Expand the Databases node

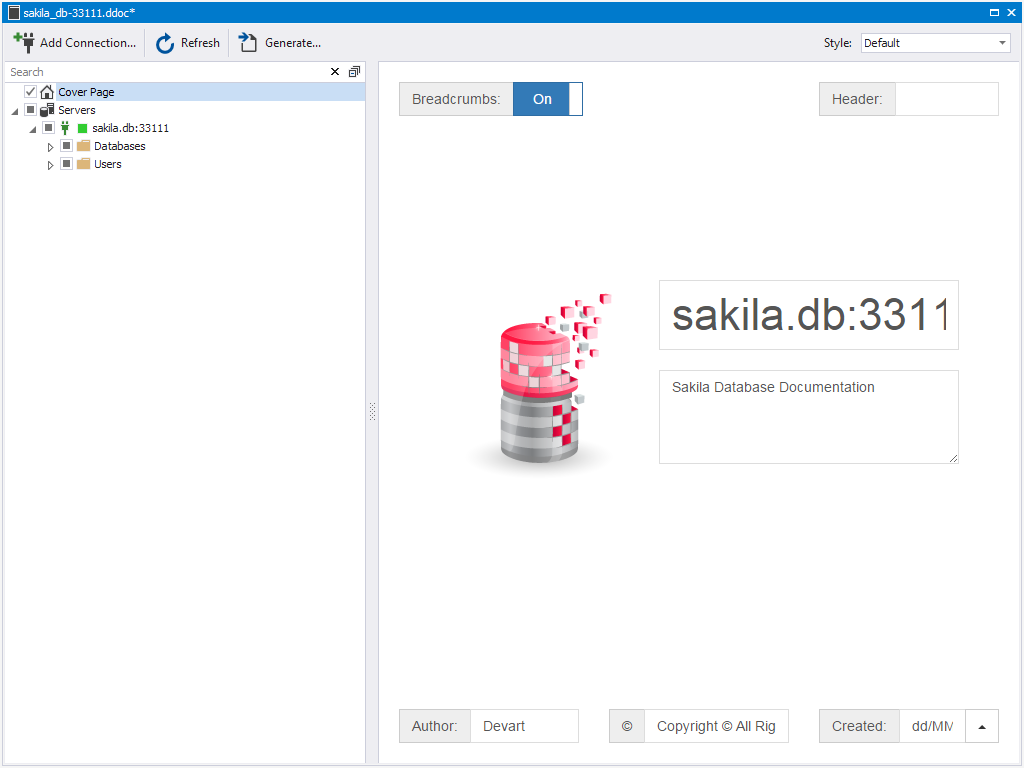50,147
